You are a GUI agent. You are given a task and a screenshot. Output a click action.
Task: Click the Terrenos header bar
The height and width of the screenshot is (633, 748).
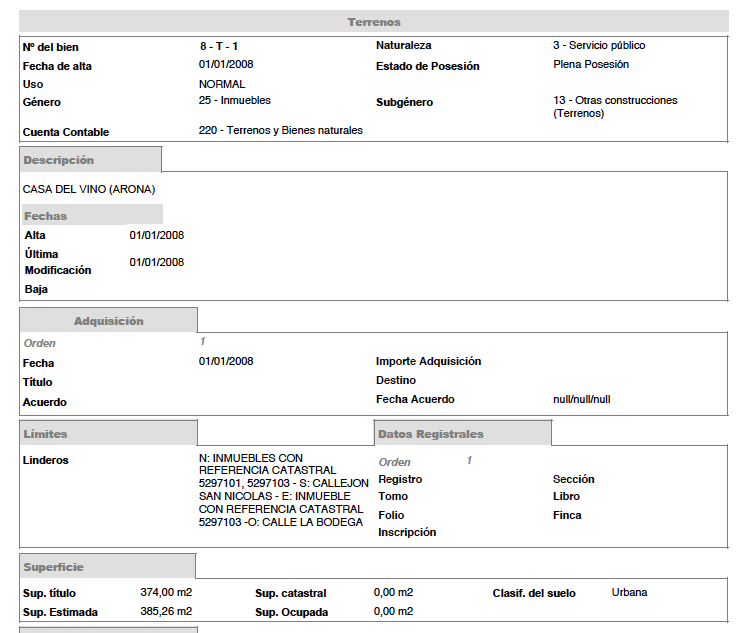pyautogui.click(x=374, y=22)
